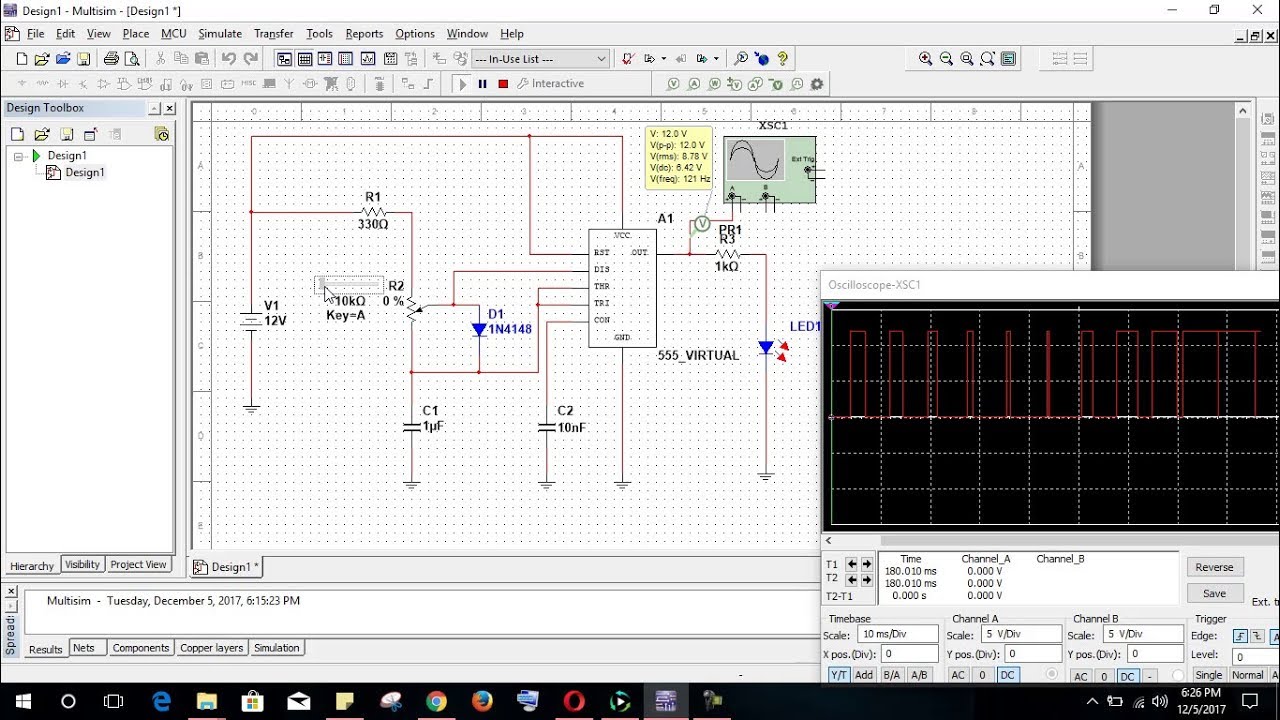Zoom to selected area icon
The height and width of the screenshot is (720, 1280).
(x=967, y=59)
